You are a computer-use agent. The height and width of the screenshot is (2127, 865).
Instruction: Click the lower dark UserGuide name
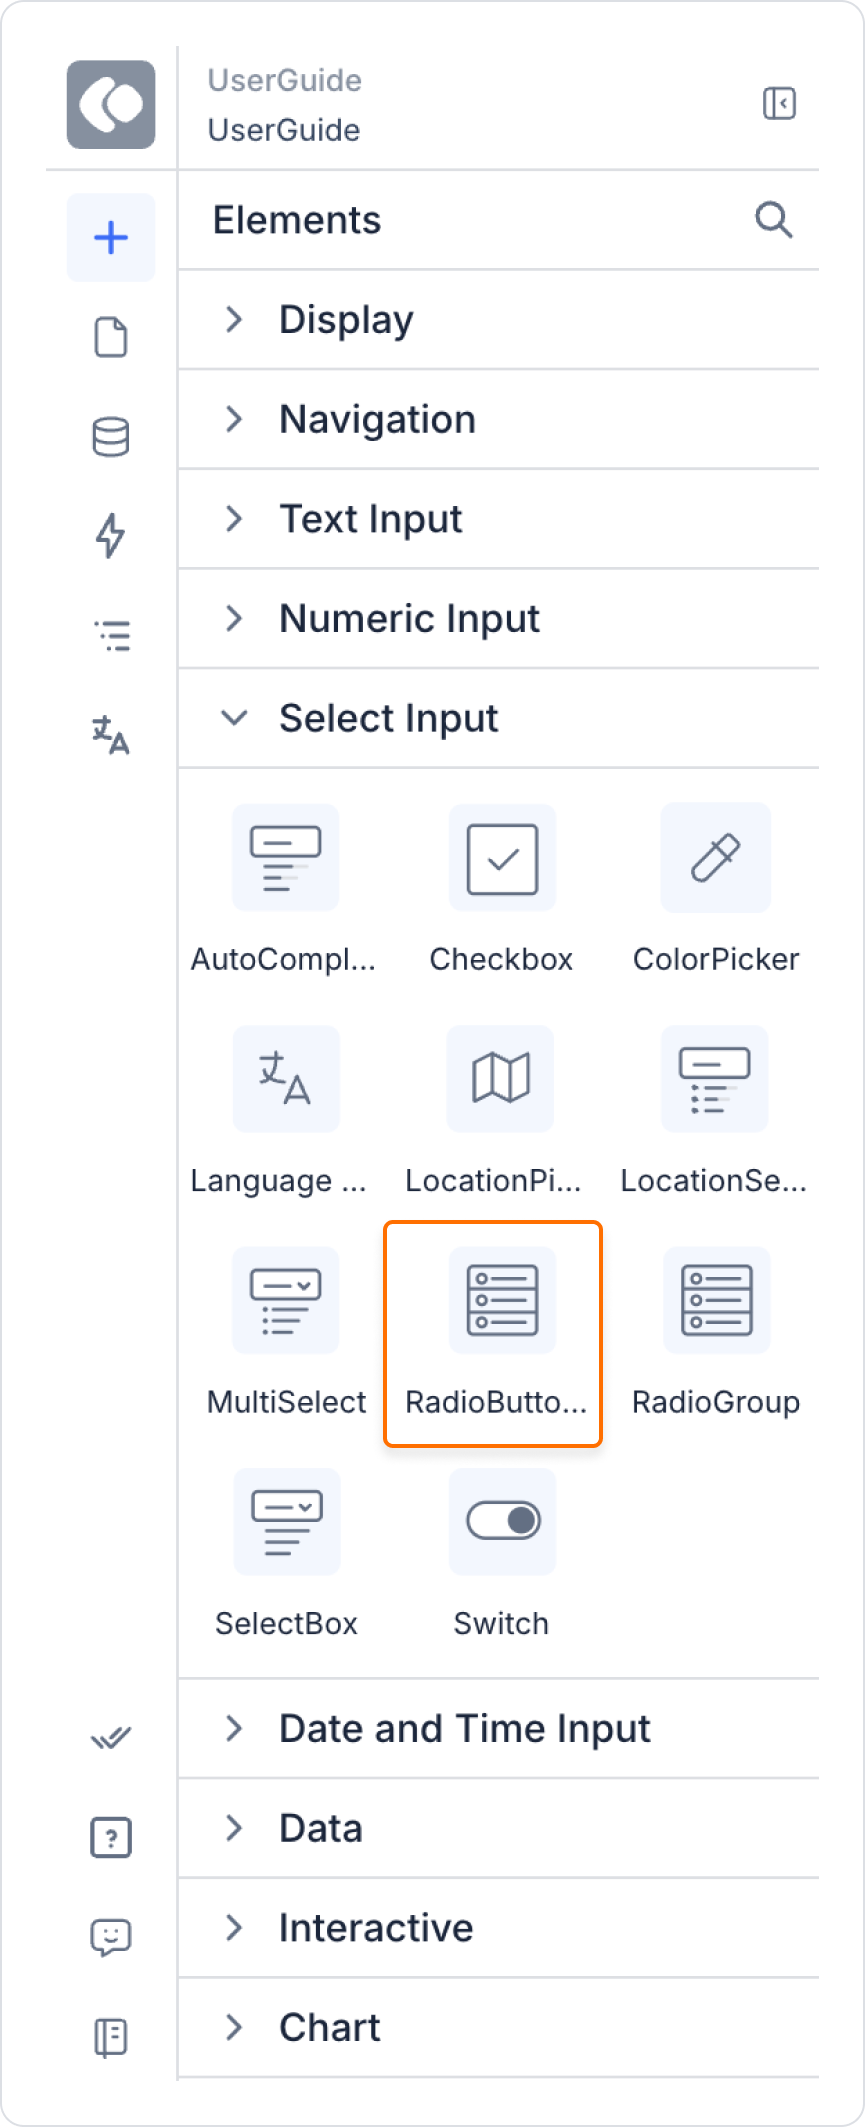[284, 130]
